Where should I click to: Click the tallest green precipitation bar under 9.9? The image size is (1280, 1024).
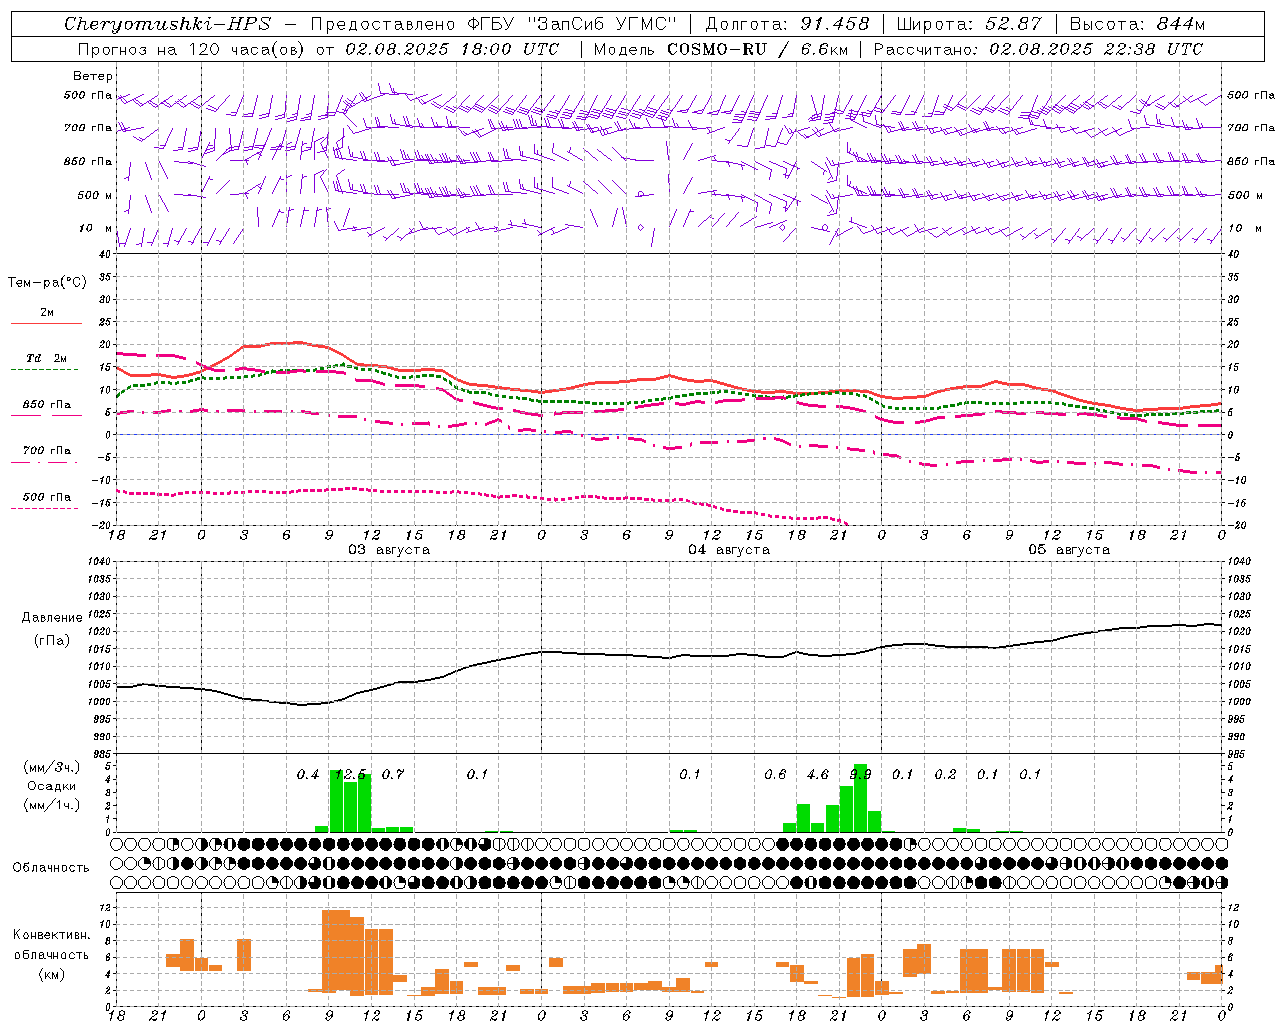point(860,798)
